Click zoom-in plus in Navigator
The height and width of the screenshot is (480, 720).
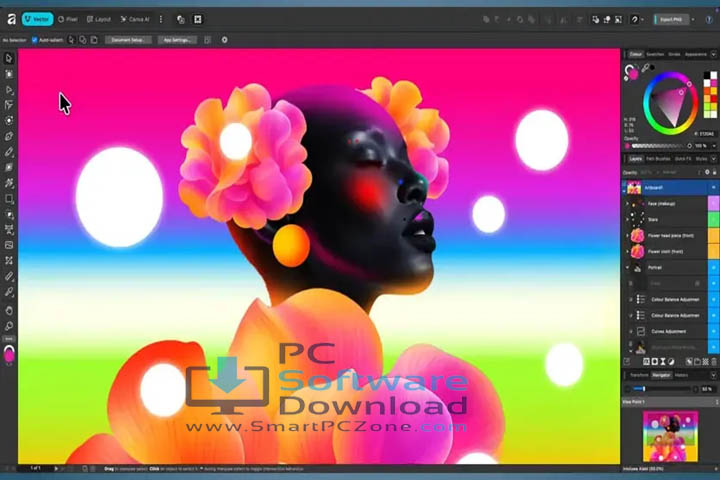(696, 389)
